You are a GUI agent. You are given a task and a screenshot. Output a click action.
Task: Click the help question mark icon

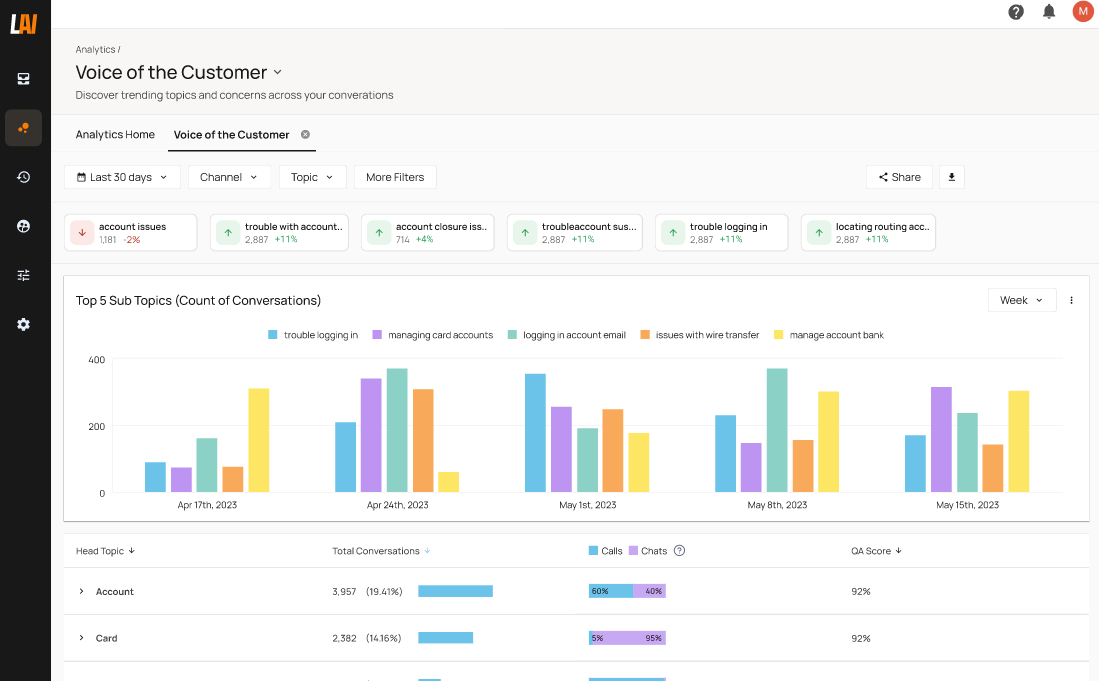tap(1016, 12)
